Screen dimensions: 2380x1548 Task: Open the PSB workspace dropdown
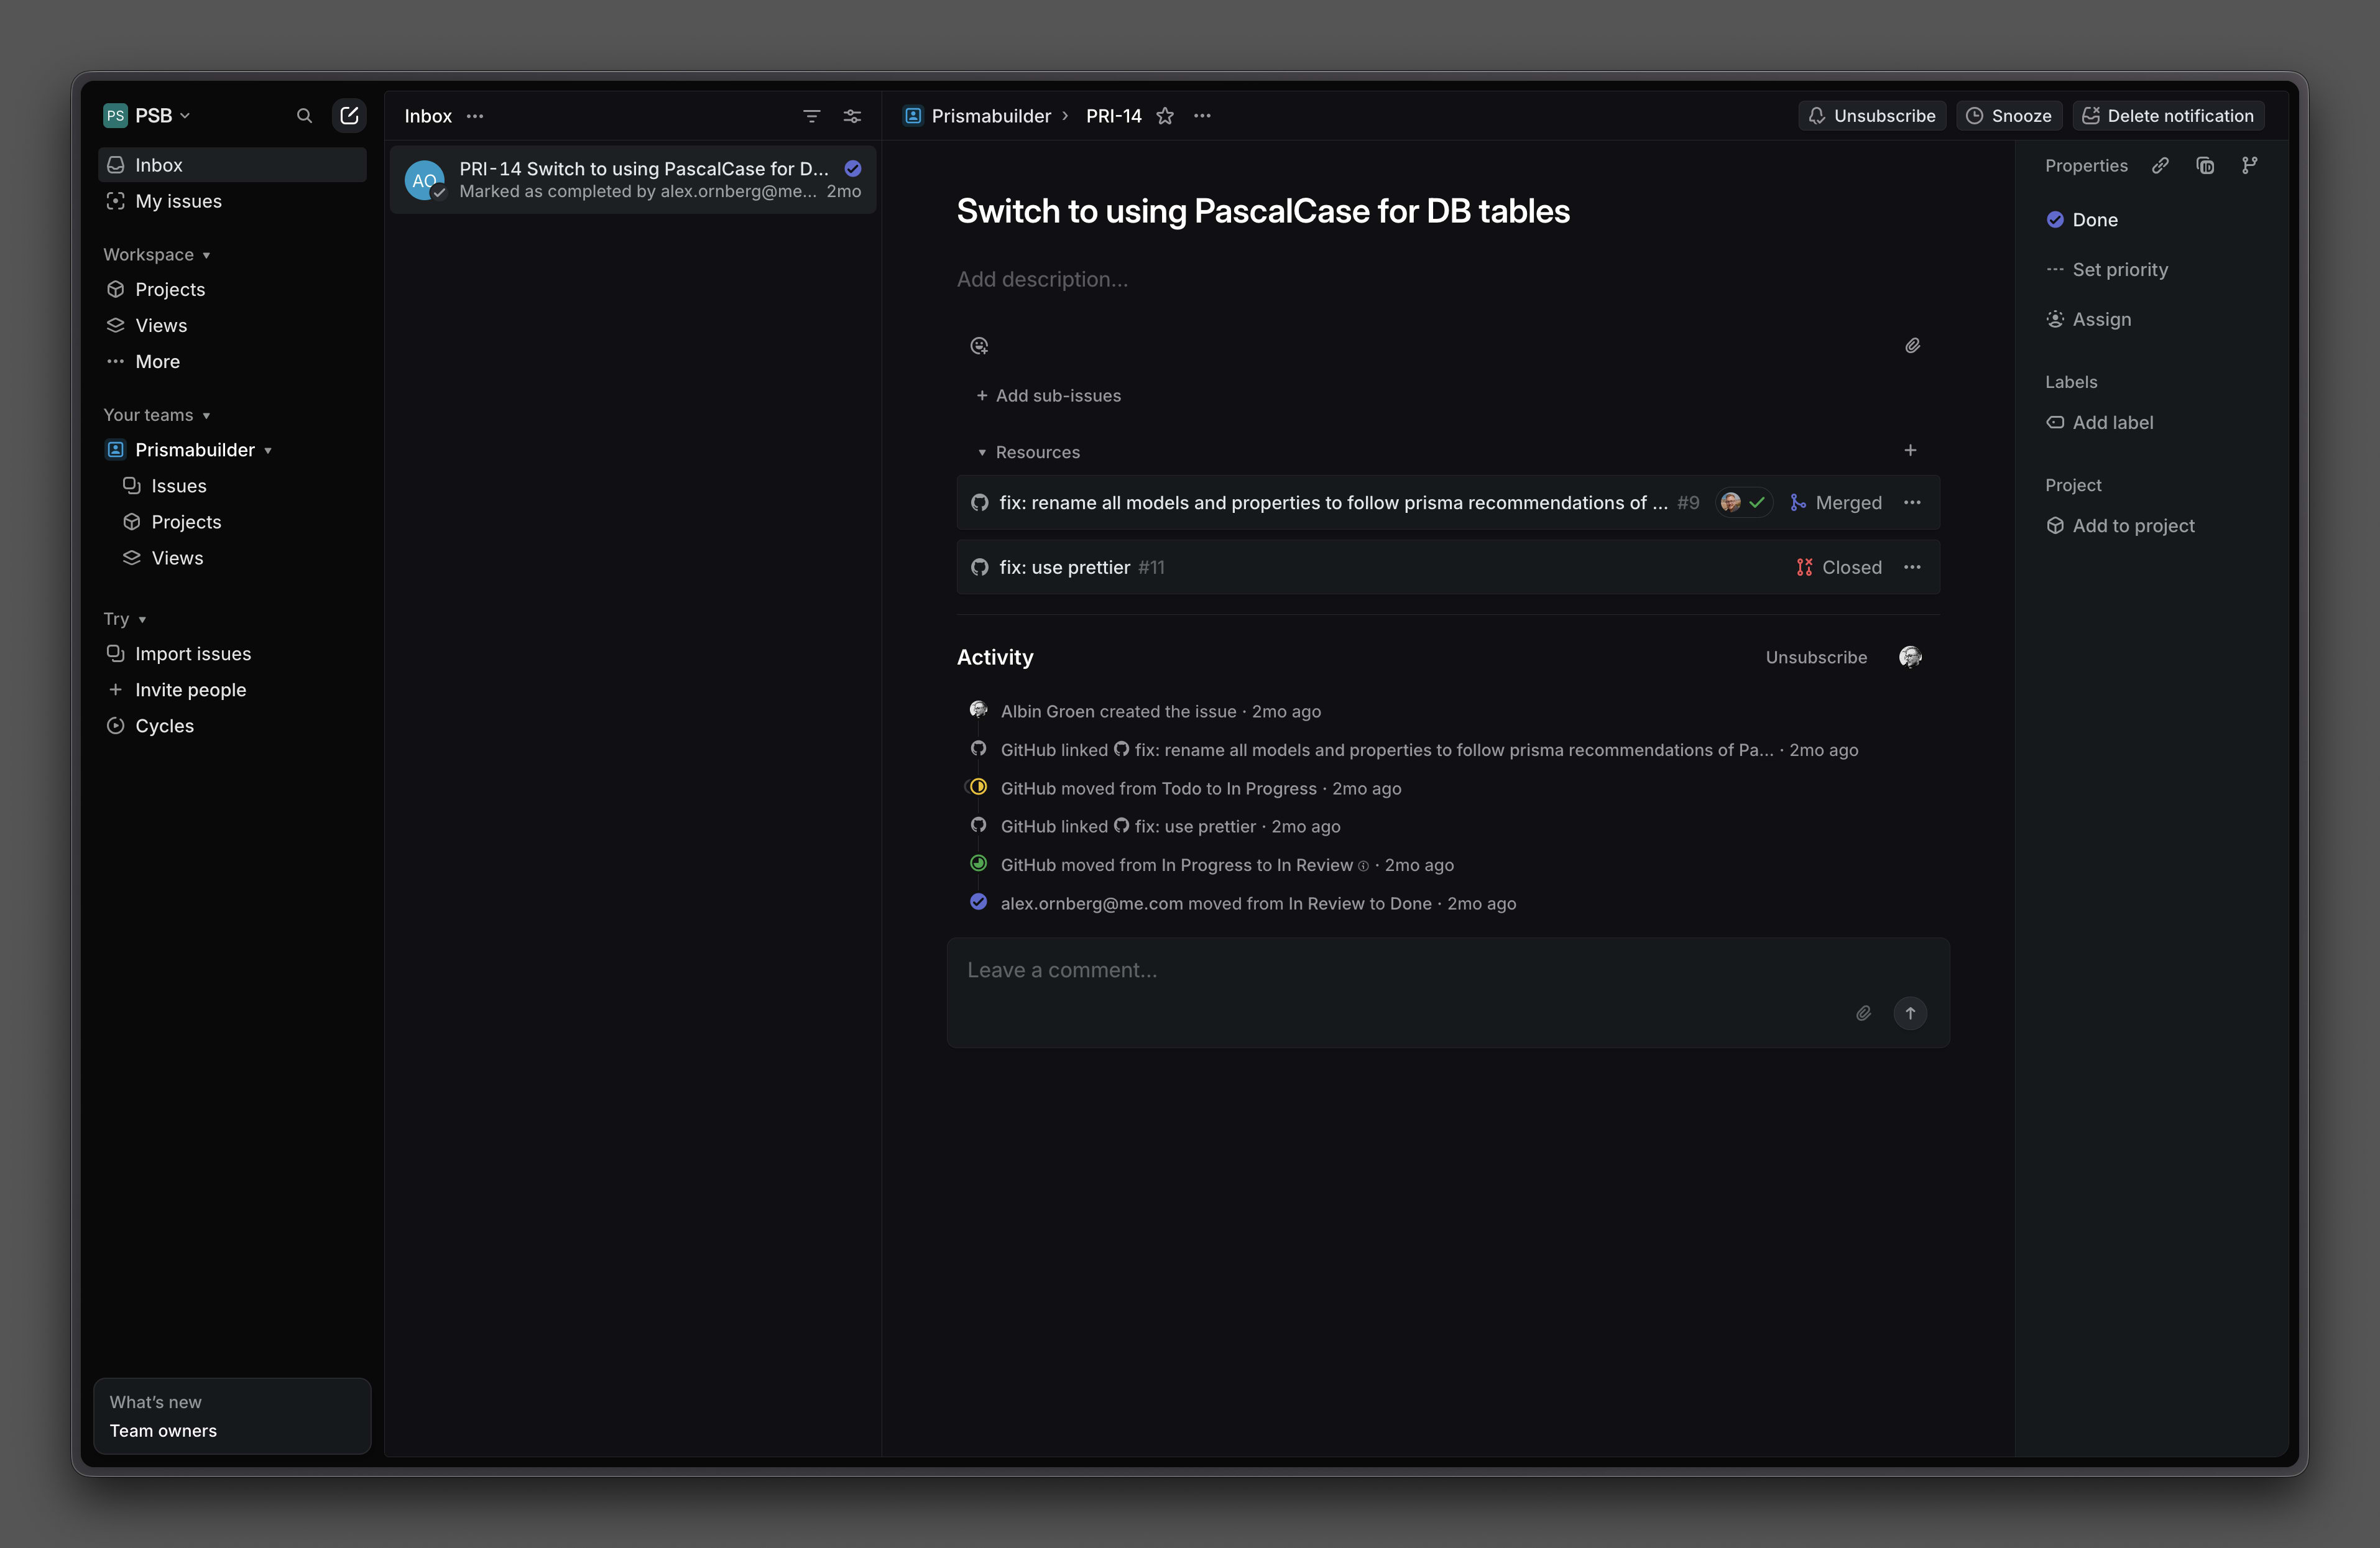pyautogui.click(x=148, y=116)
